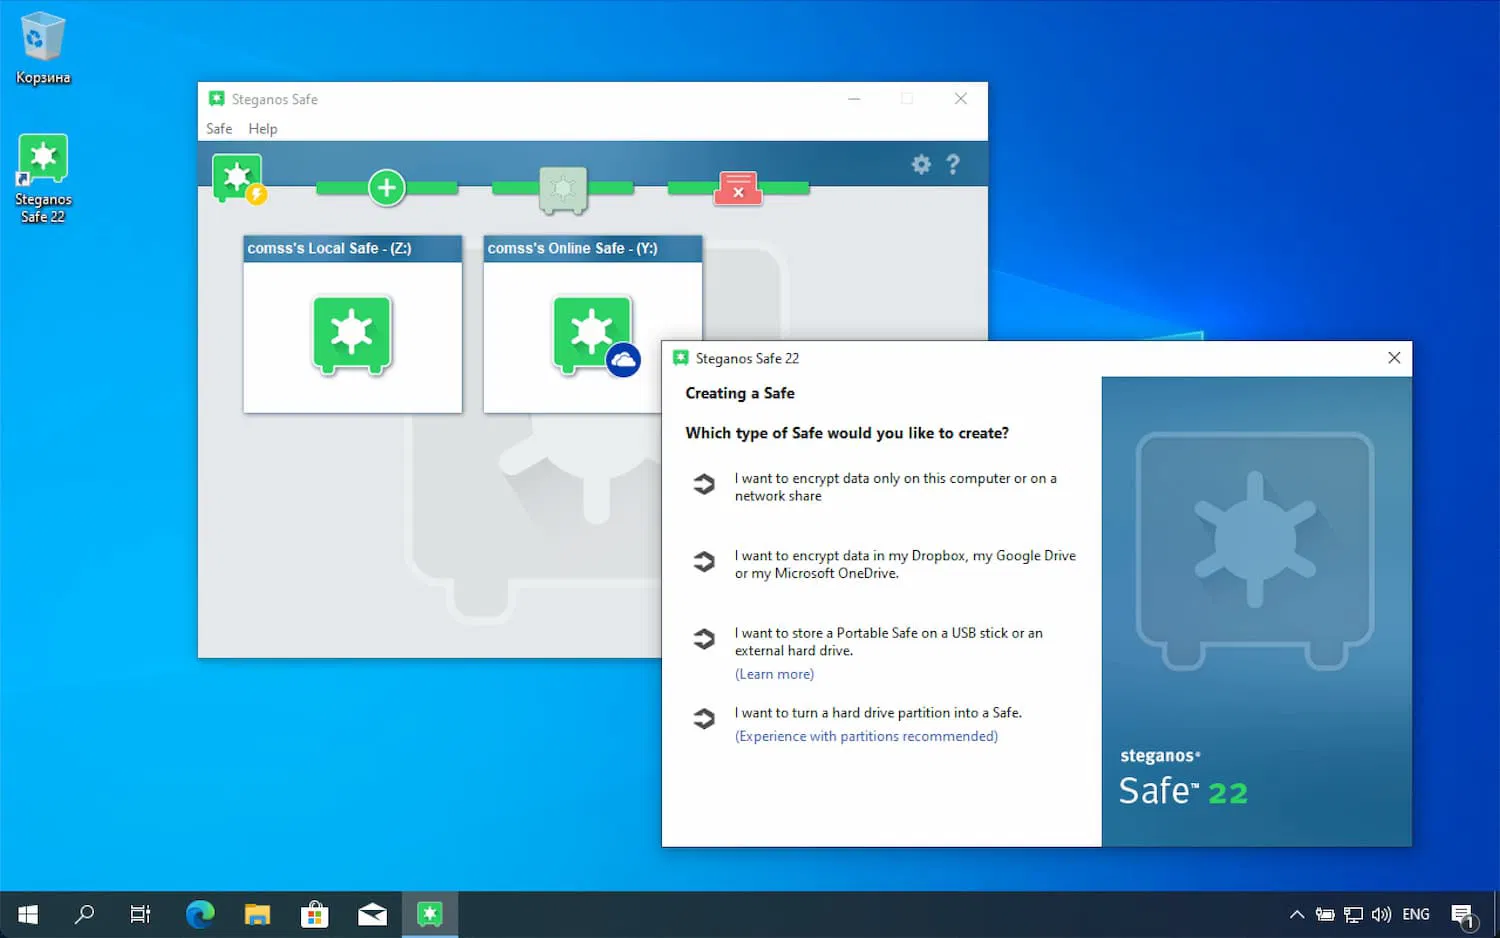Click the green plus create-safe button
1500x938 pixels.
387,188
